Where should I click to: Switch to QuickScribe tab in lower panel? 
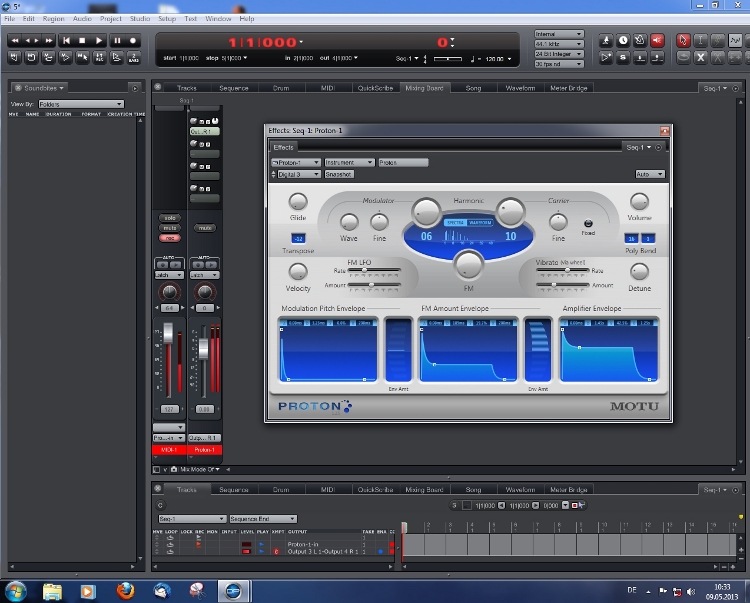point(375,490)
